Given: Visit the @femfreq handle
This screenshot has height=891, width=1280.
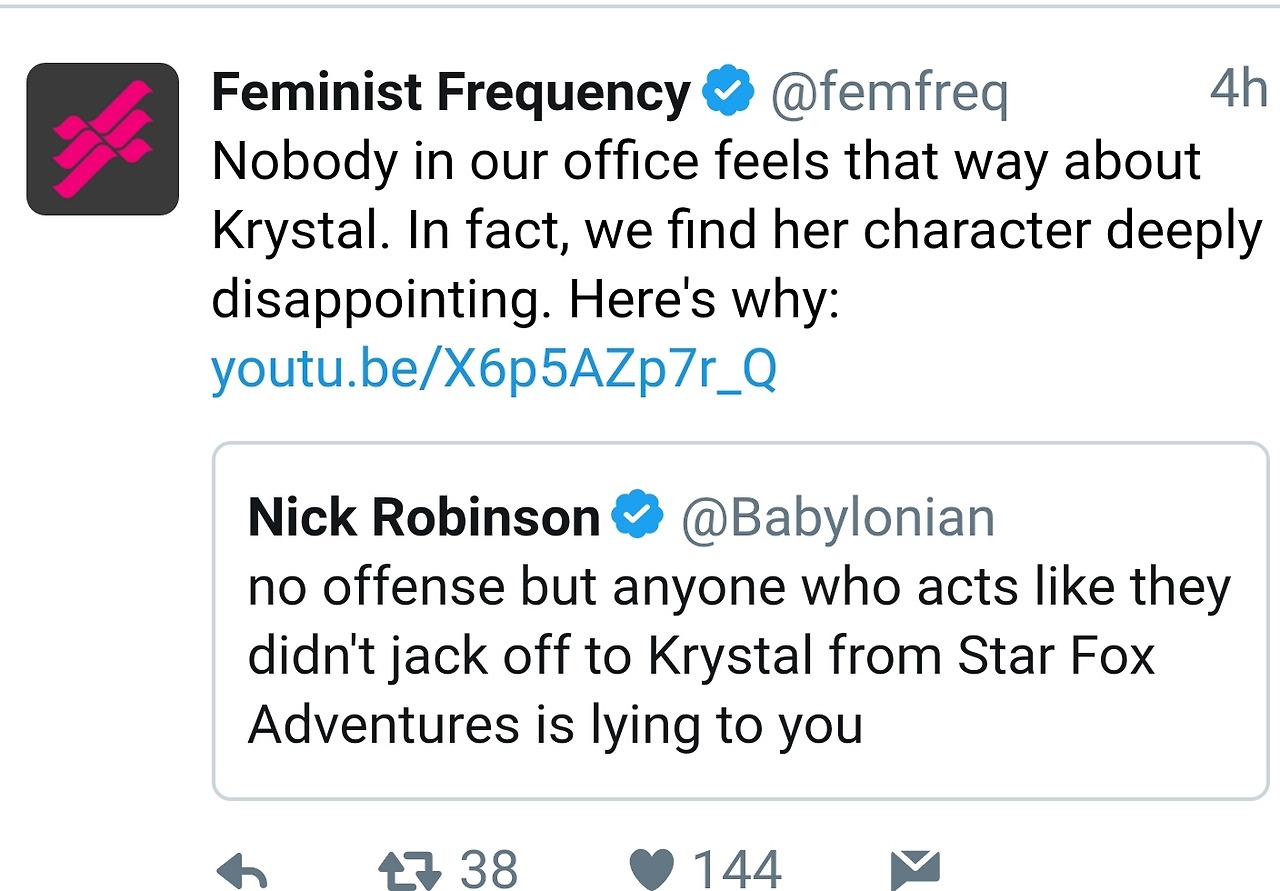Looking at the screenshot, I should tap(888, 94).
